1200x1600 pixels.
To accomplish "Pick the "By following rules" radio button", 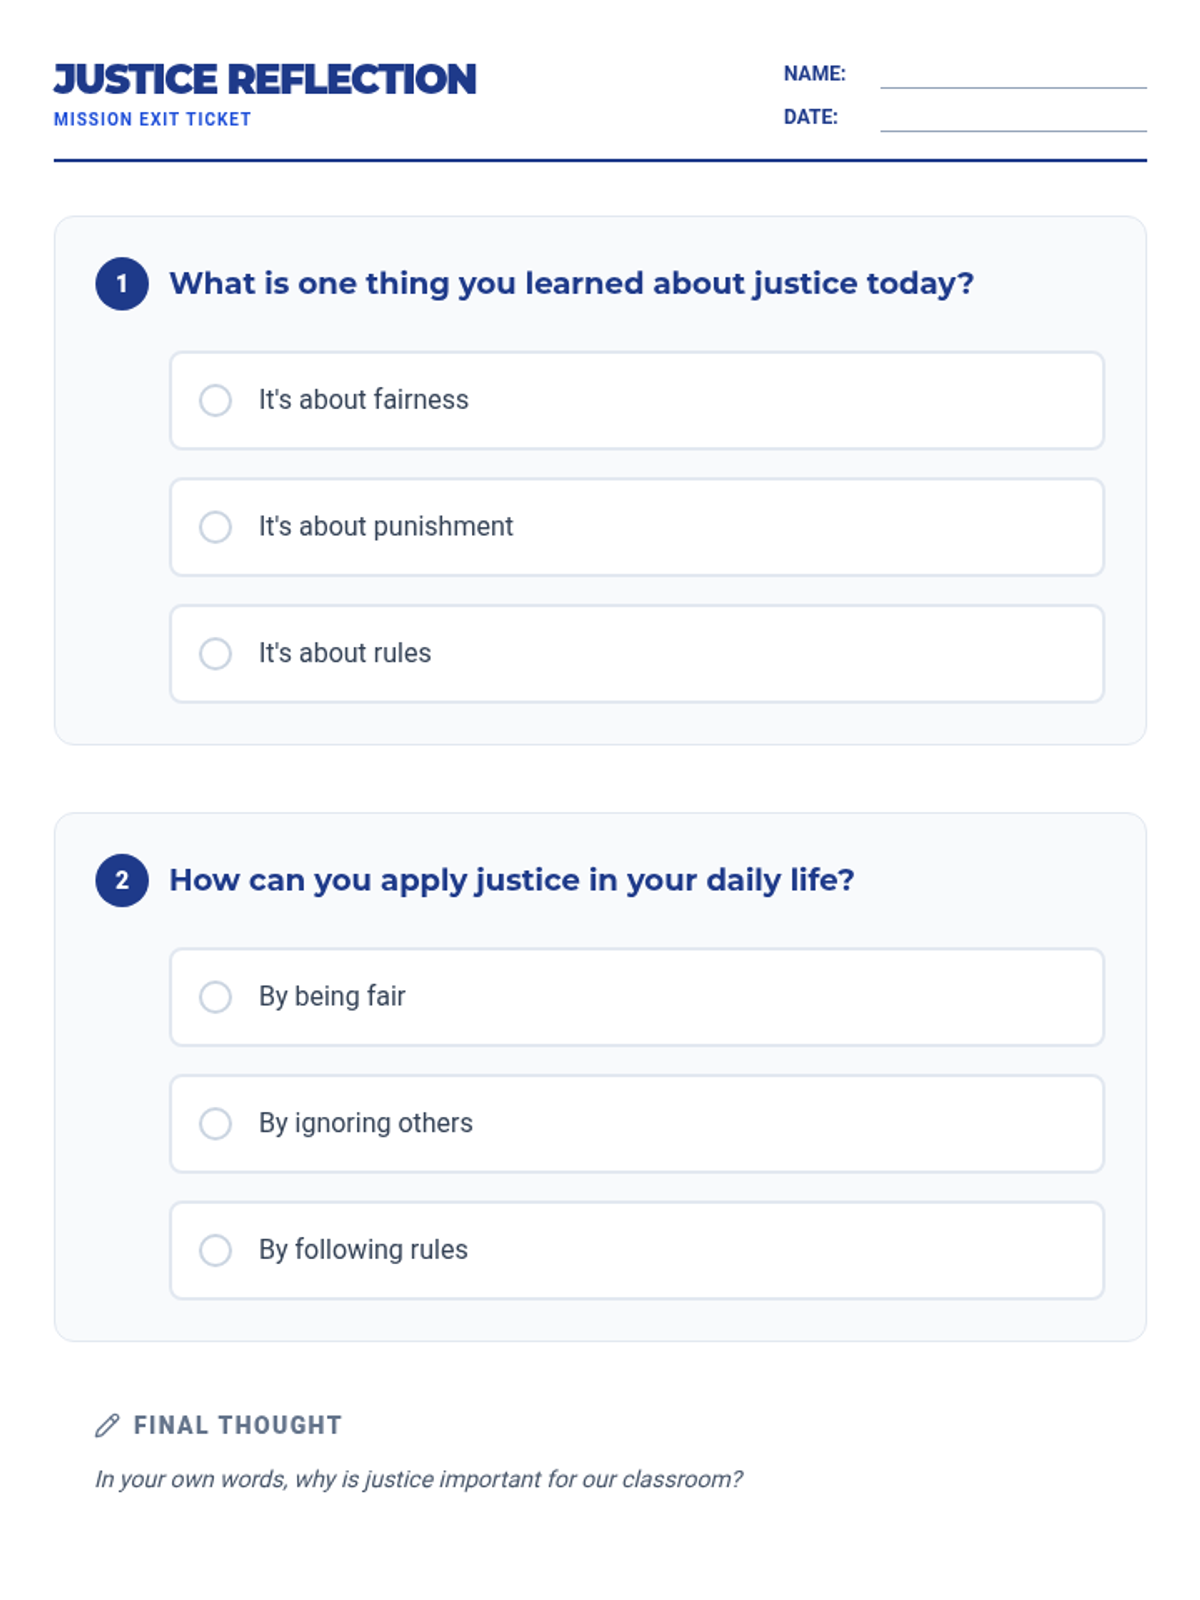I will pyautogui.click(x=215, y=1250).
